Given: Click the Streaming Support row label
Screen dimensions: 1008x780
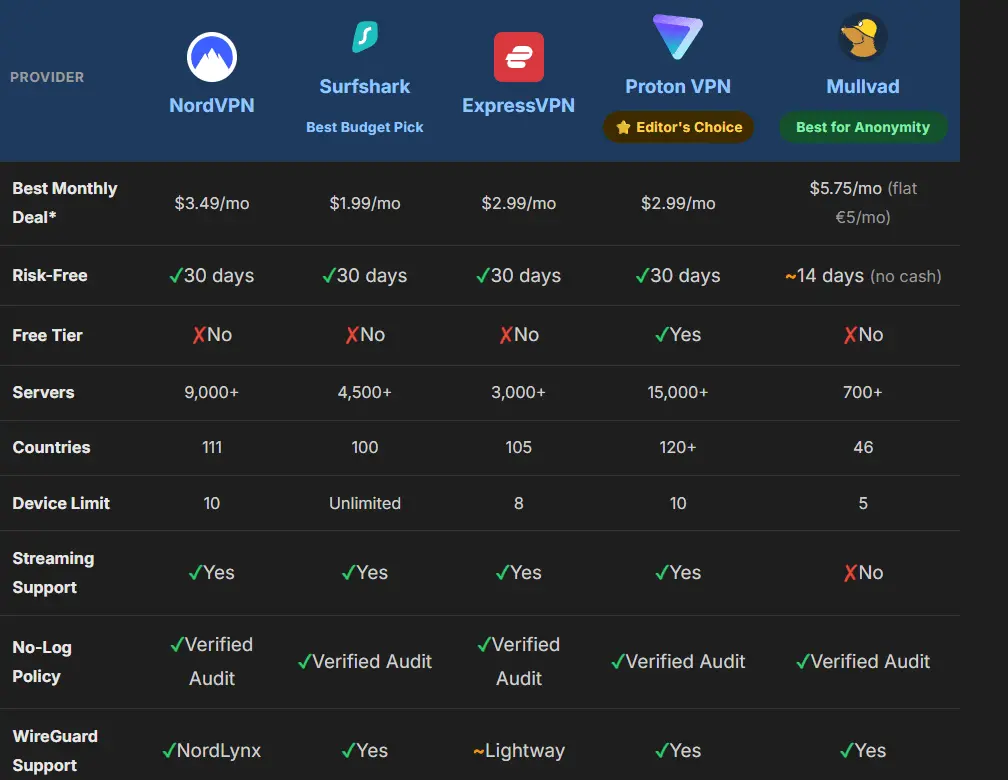Looking at the screenshot, I should tap(53, 573).
